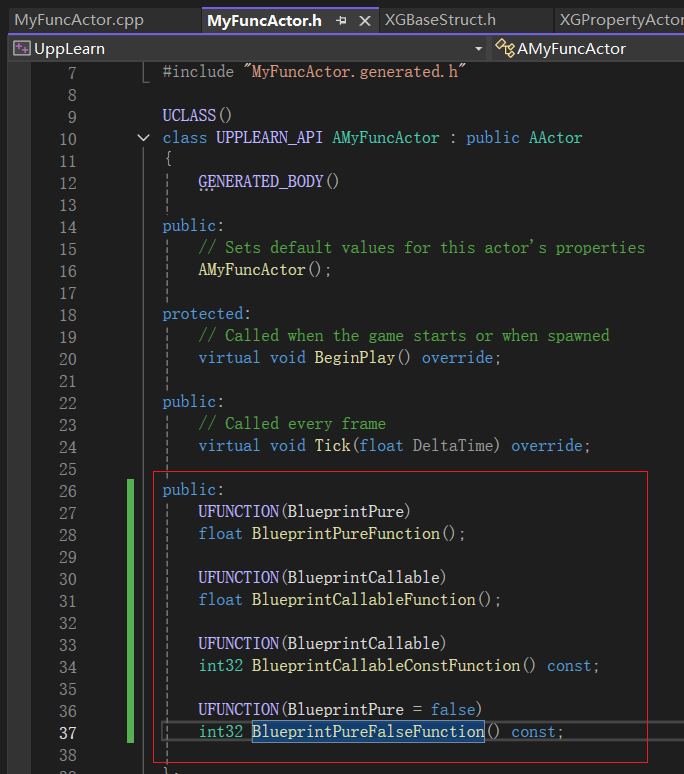Image resolution: width=684 pixels, height=774 pixels.
Task: Open the XGBaseStruct.h tab
Action: [440, 20]
